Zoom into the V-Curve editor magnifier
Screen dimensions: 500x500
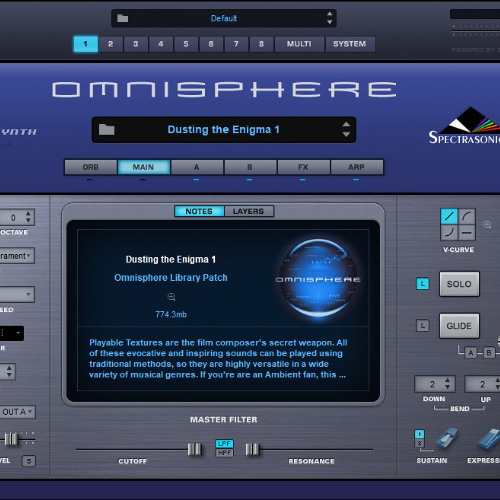pos(487,224)
